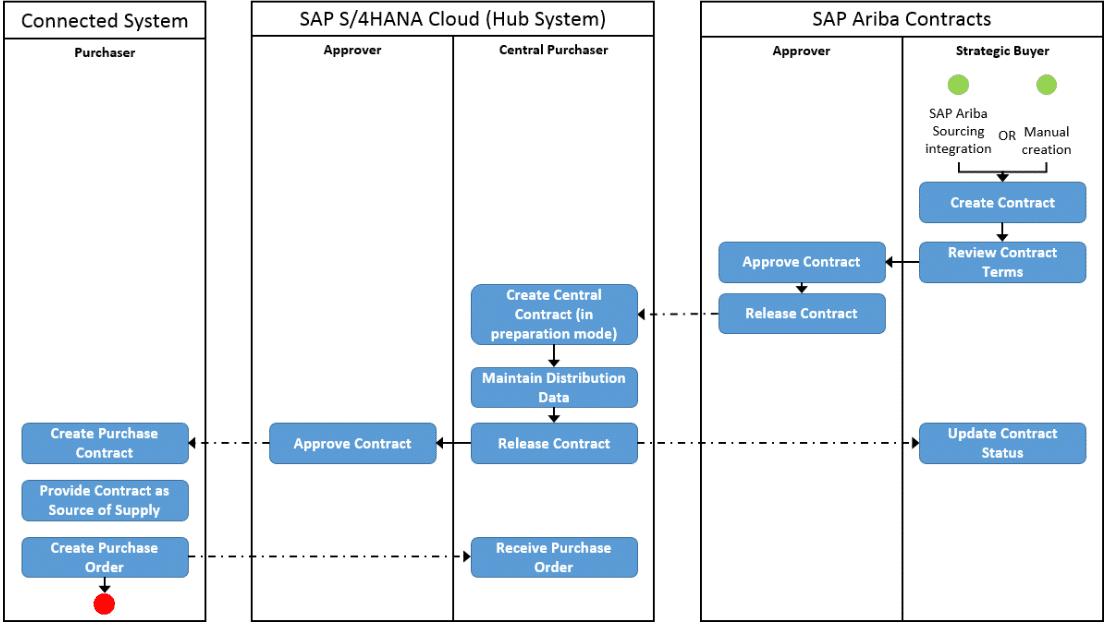Viewport: 1107px width, 623px height.
Task: Click the green start circle above Manual creation
Action: click(x=1046, y=85)
